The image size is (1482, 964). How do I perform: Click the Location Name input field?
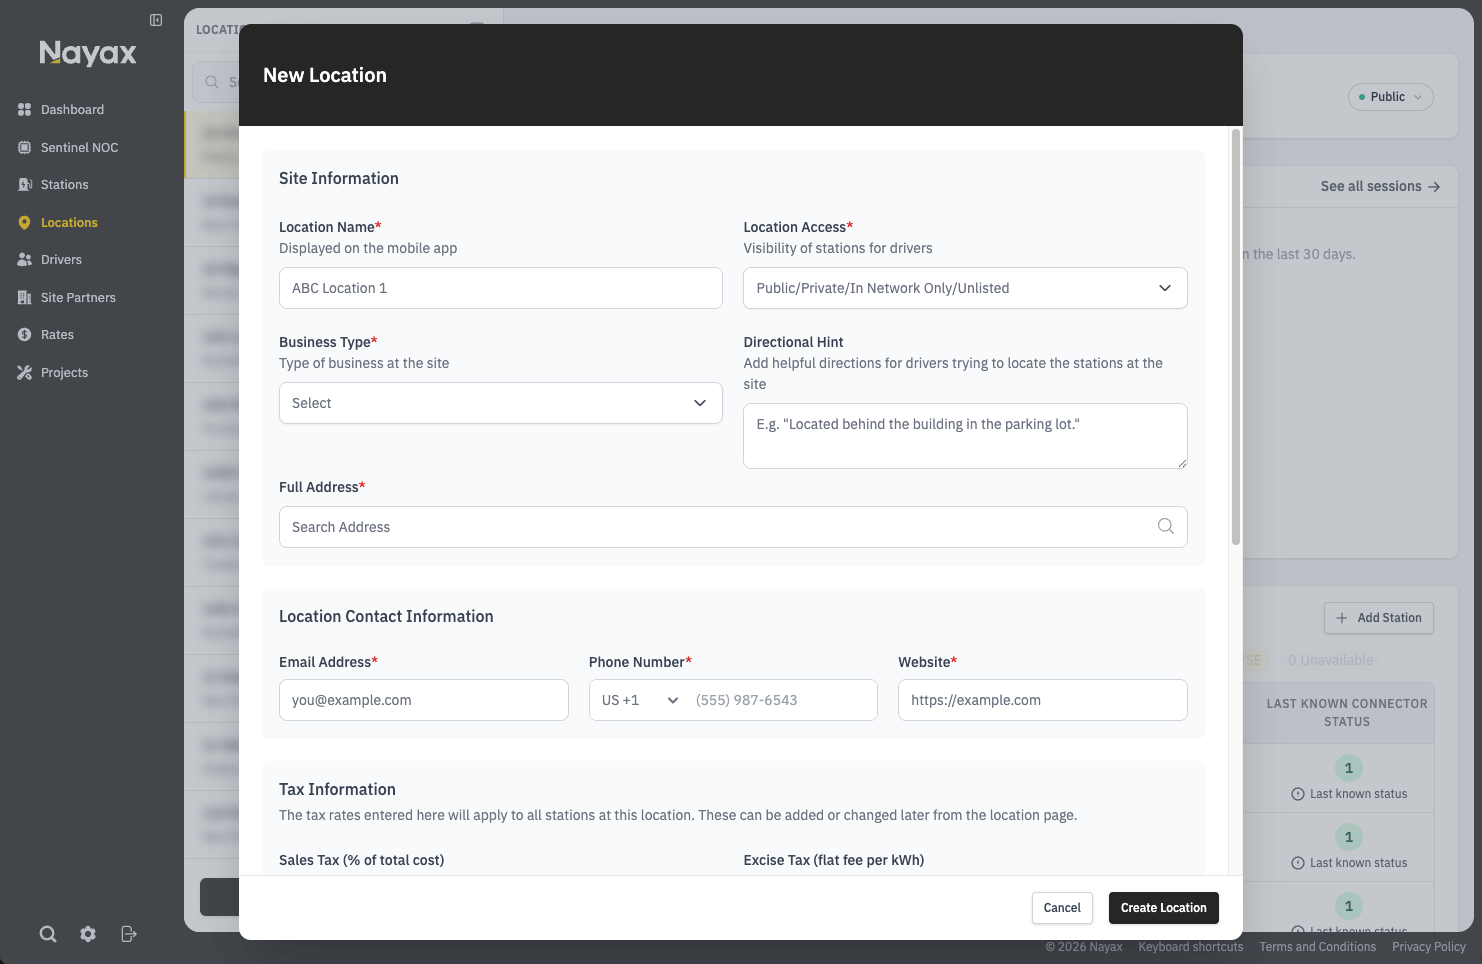501,288
